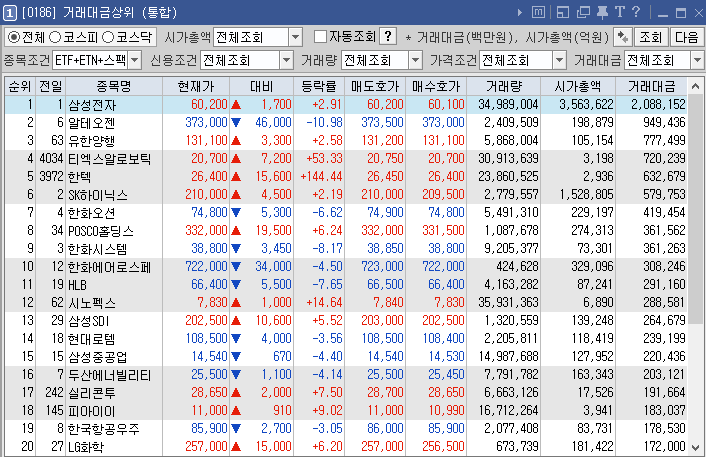The width and height of the screenshot is (706, 457).
Task: Click the 매도호가 column header
Action: 375,86
